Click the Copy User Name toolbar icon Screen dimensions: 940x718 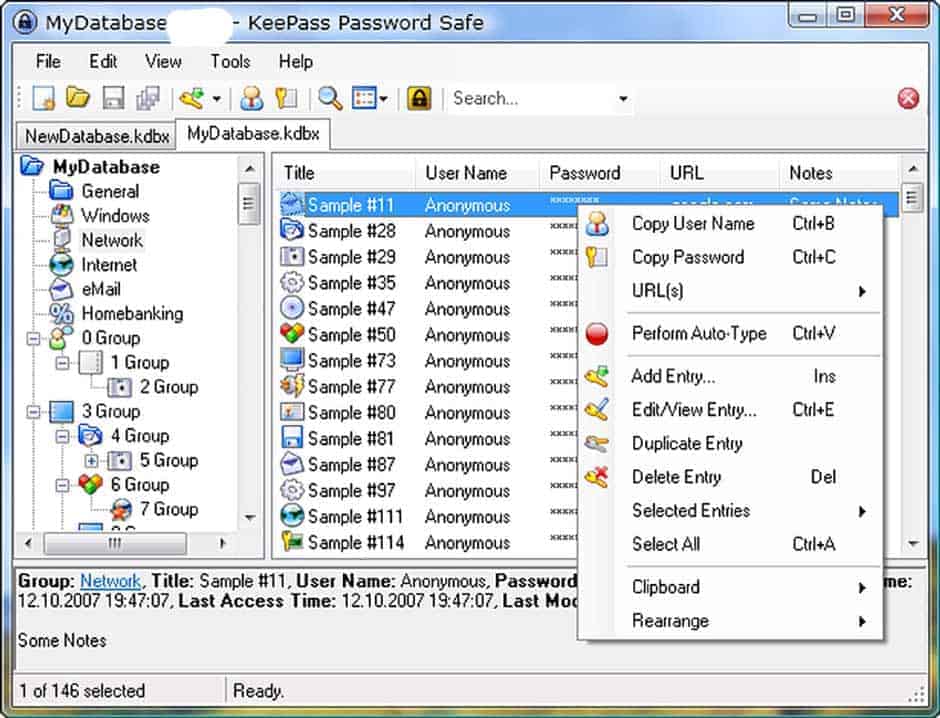point(252,98)
